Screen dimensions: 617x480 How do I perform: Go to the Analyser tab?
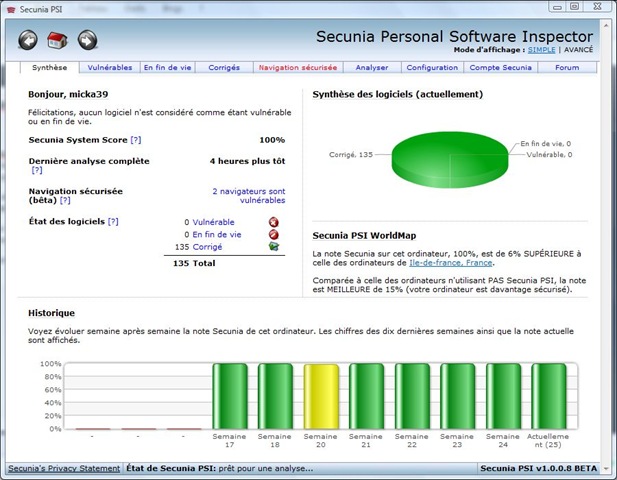tap(372, 68)
